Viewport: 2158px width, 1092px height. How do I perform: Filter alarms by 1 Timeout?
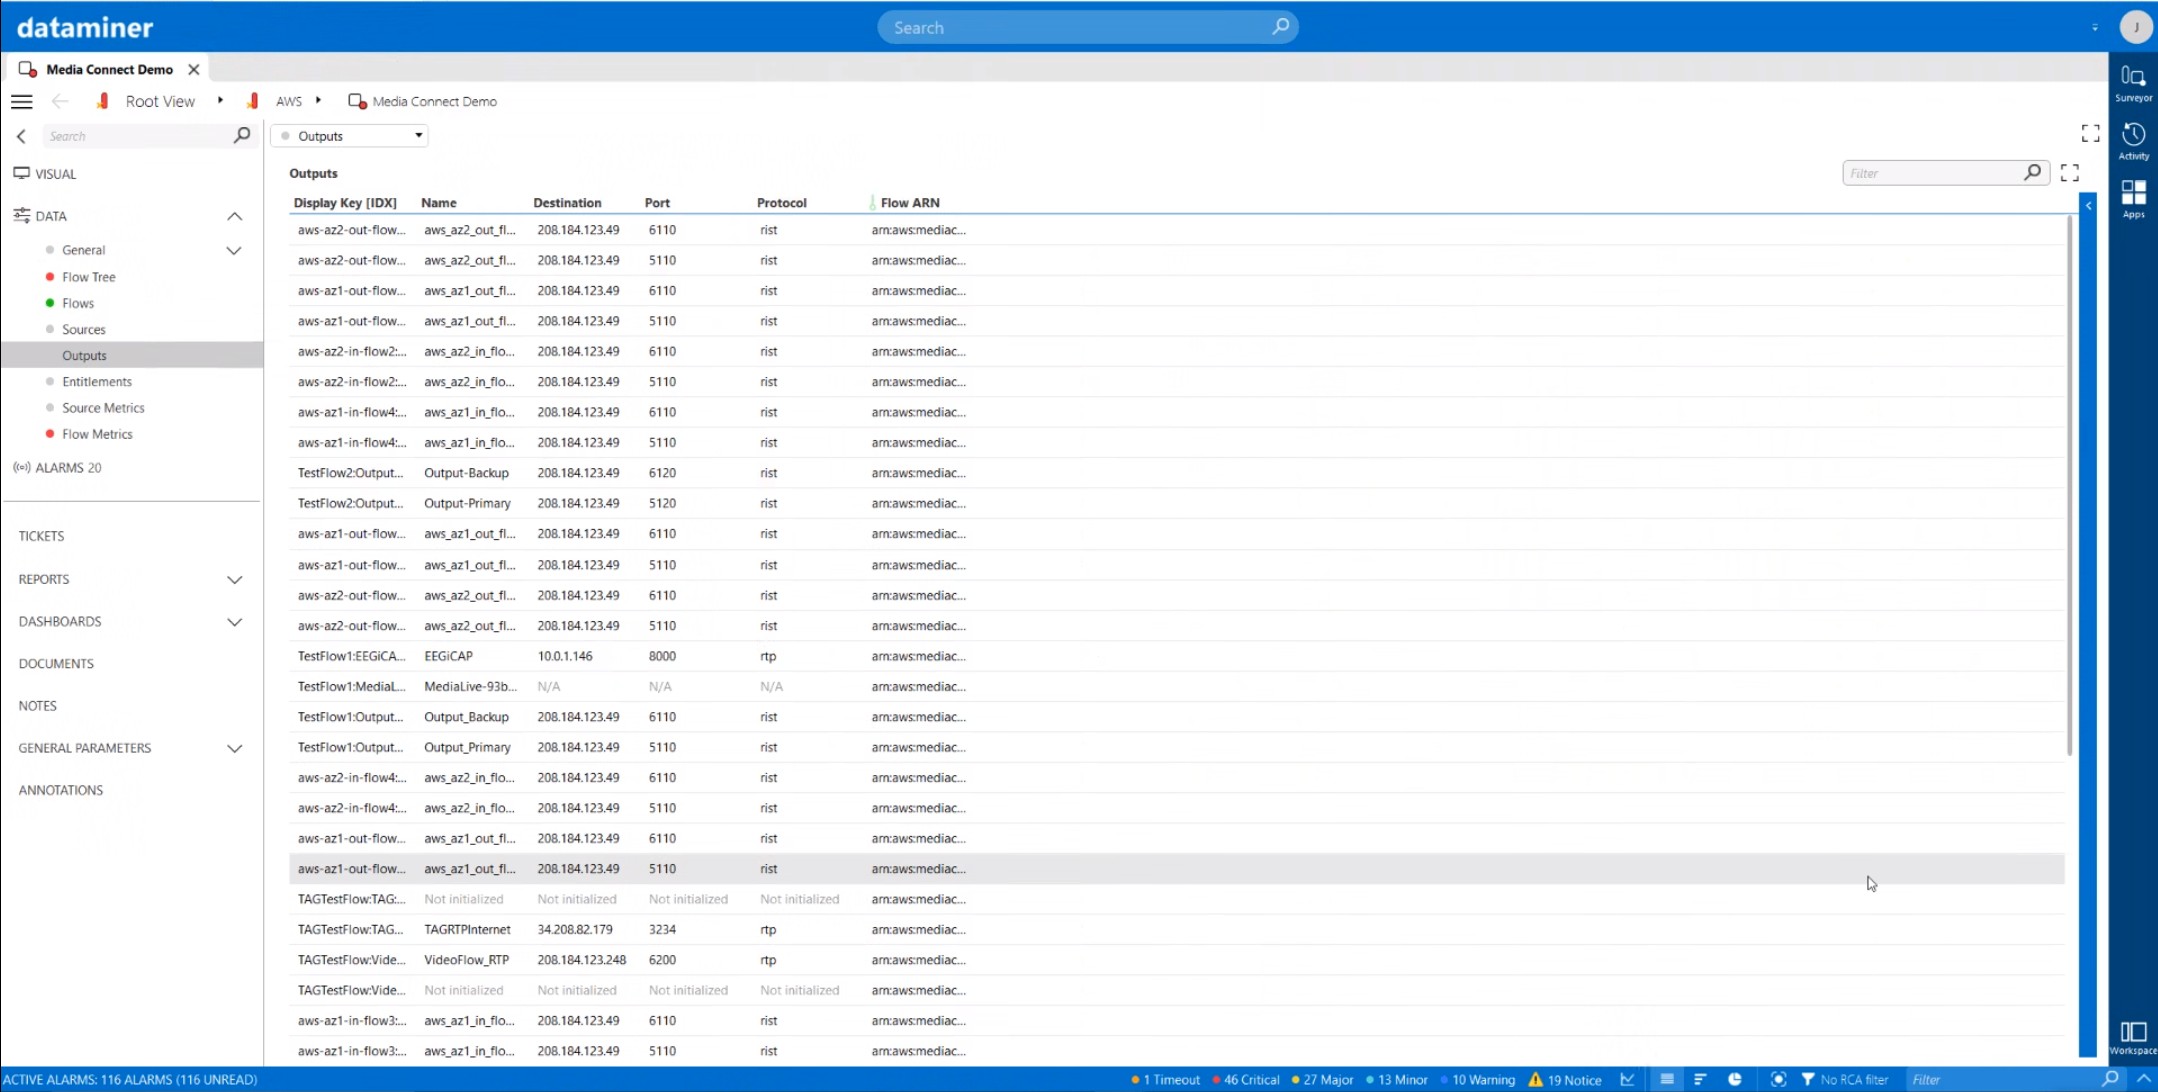tap(1165, 1079)
